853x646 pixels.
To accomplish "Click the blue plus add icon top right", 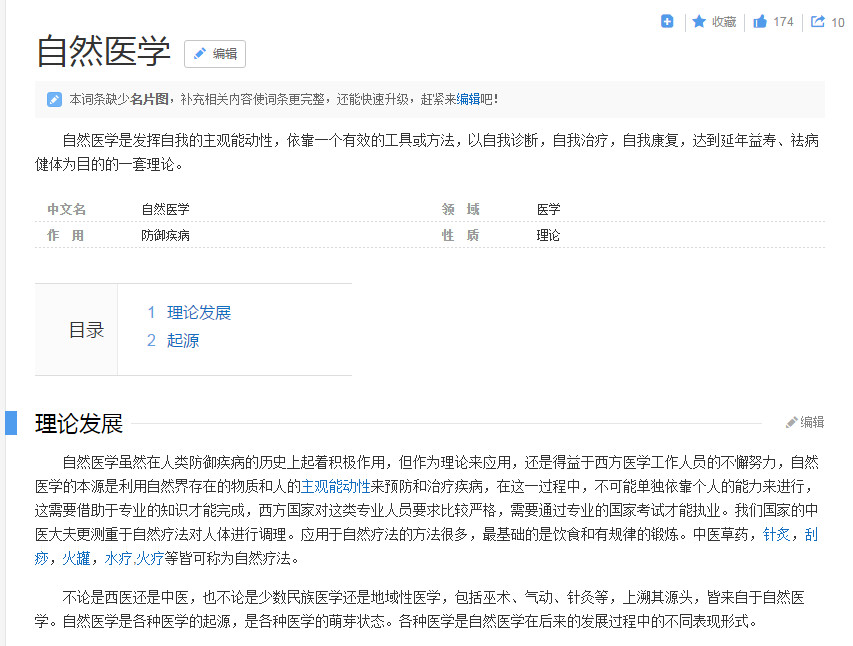I will click(667, 20).
